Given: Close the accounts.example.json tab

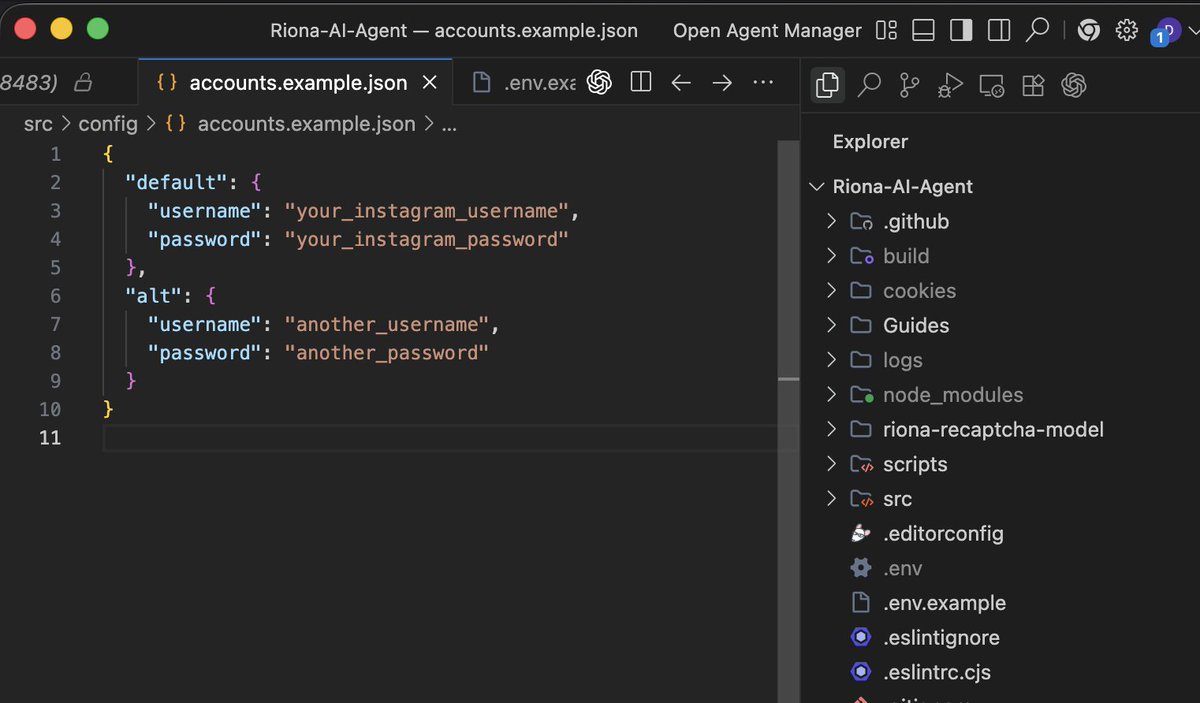Looking at the screenshot, I should (x=430, y=83).
